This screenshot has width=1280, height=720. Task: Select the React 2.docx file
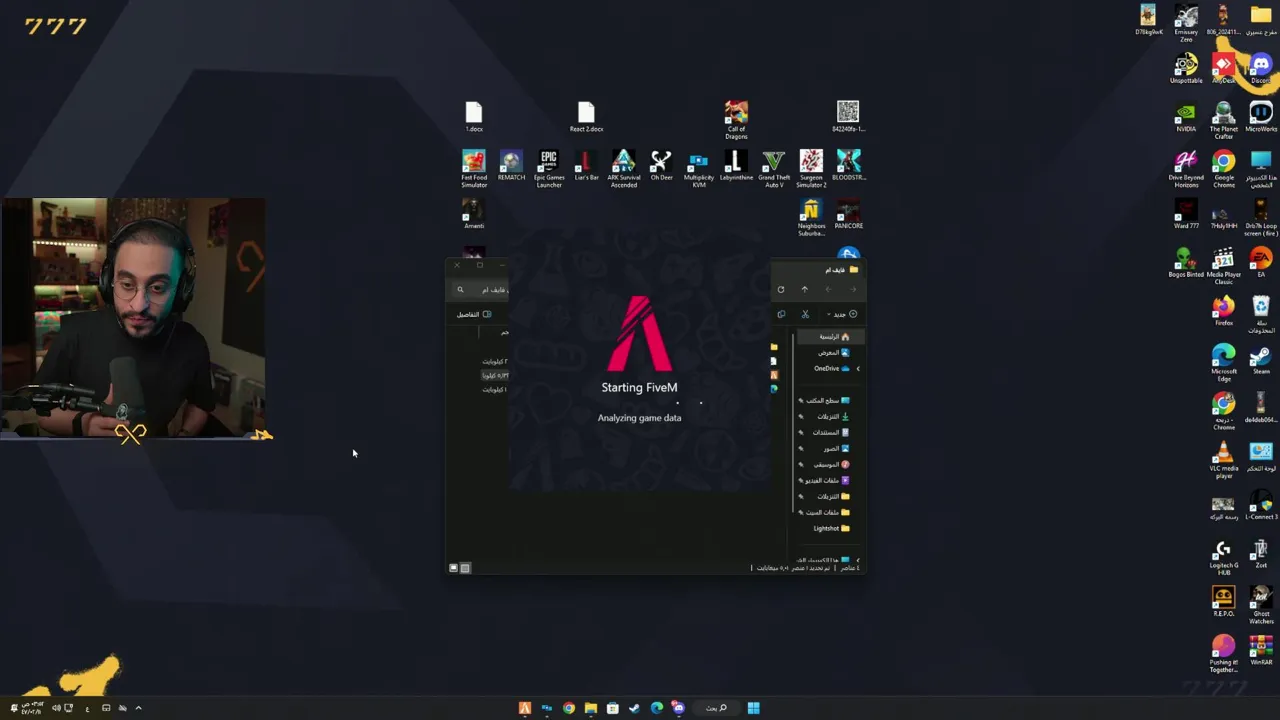[586, 117]
